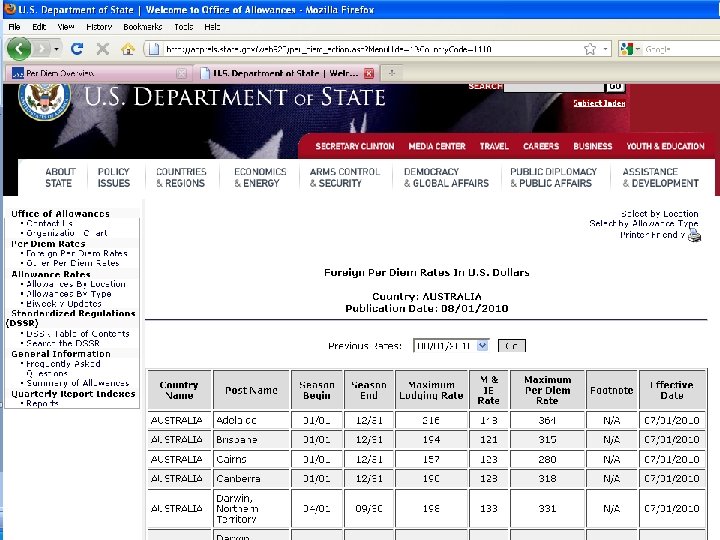This screenshot has height=540, width=720.
Task: Open Allowances By Type link
Action: pos(68,294)
